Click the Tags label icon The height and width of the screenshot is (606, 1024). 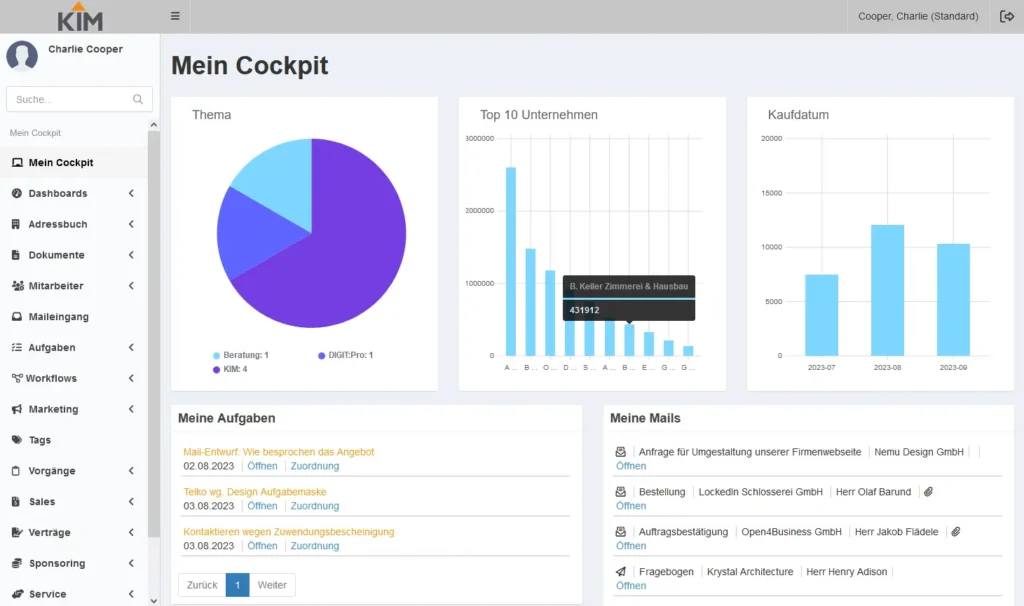[x=16, y=440]
